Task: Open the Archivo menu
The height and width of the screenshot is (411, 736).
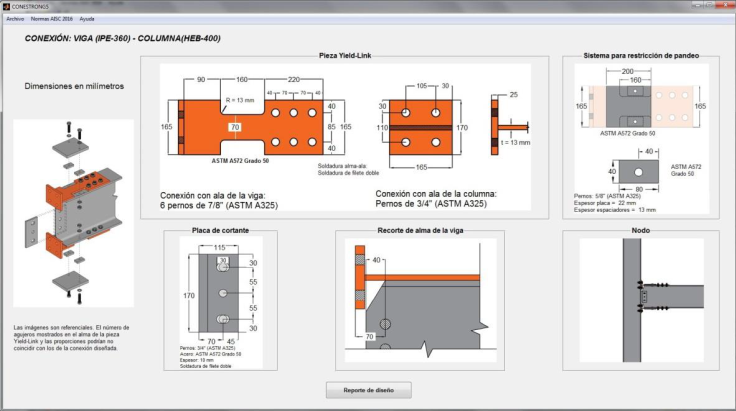Action: point(15,18)
